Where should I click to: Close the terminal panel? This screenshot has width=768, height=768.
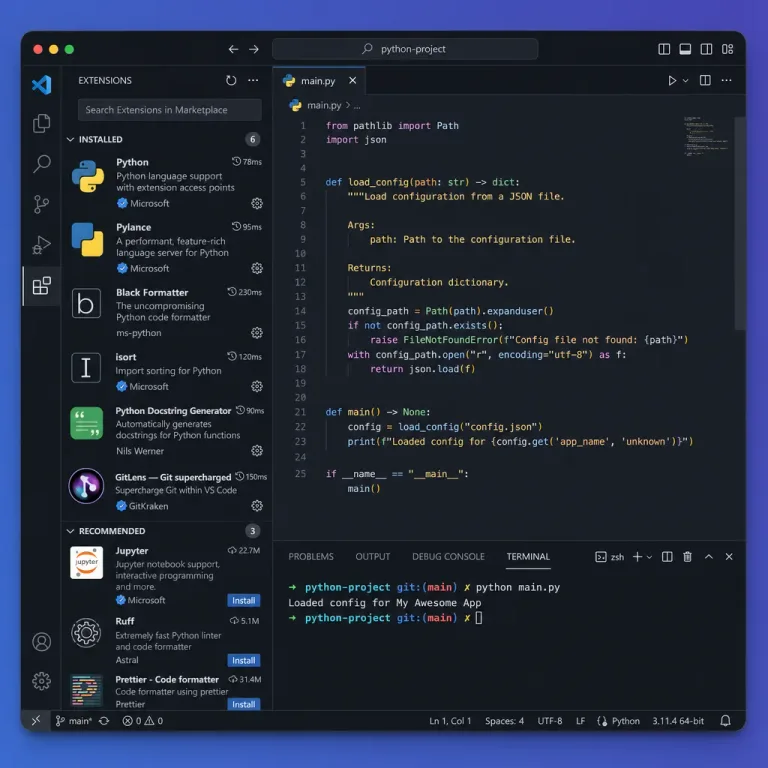pos(729,557)
